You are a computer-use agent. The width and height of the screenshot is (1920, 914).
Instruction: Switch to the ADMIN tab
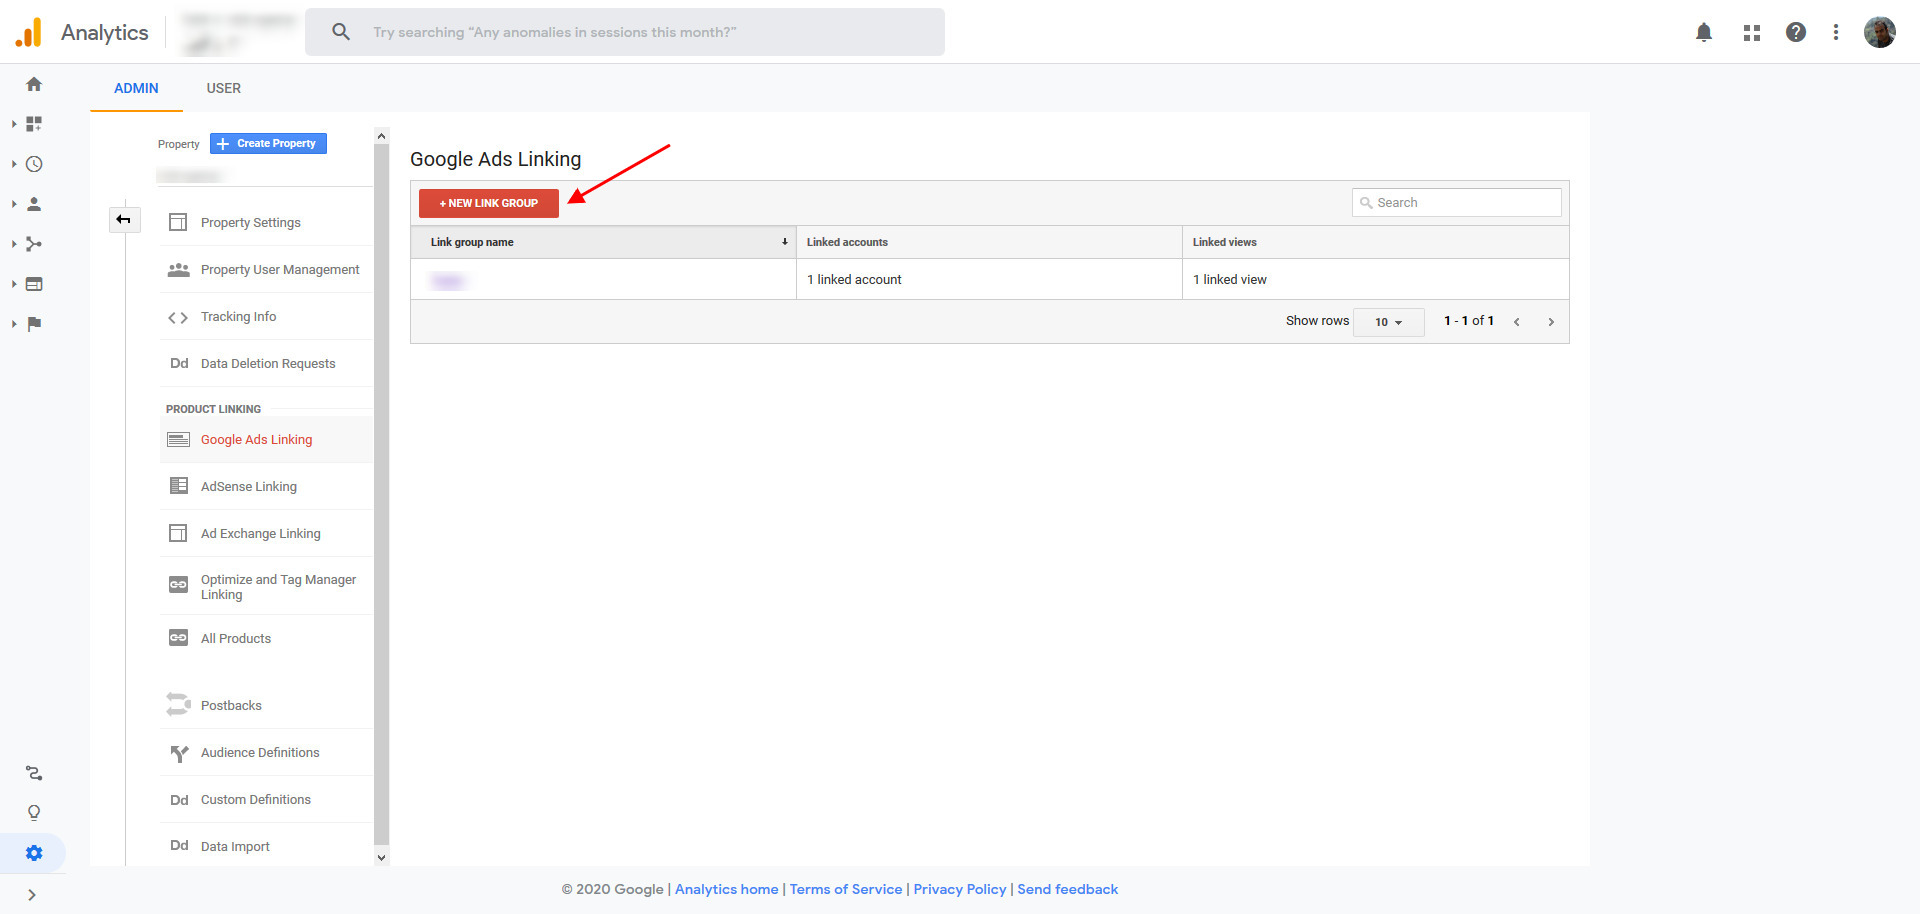136,88
